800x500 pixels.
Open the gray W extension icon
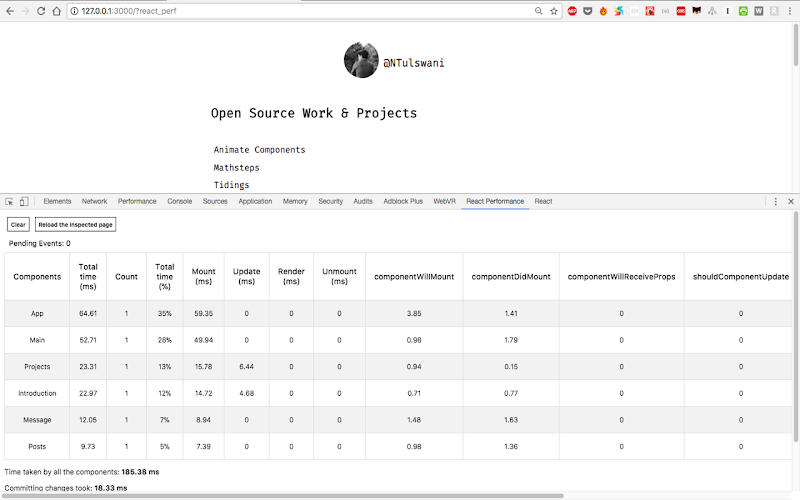(x=759, y=11)
